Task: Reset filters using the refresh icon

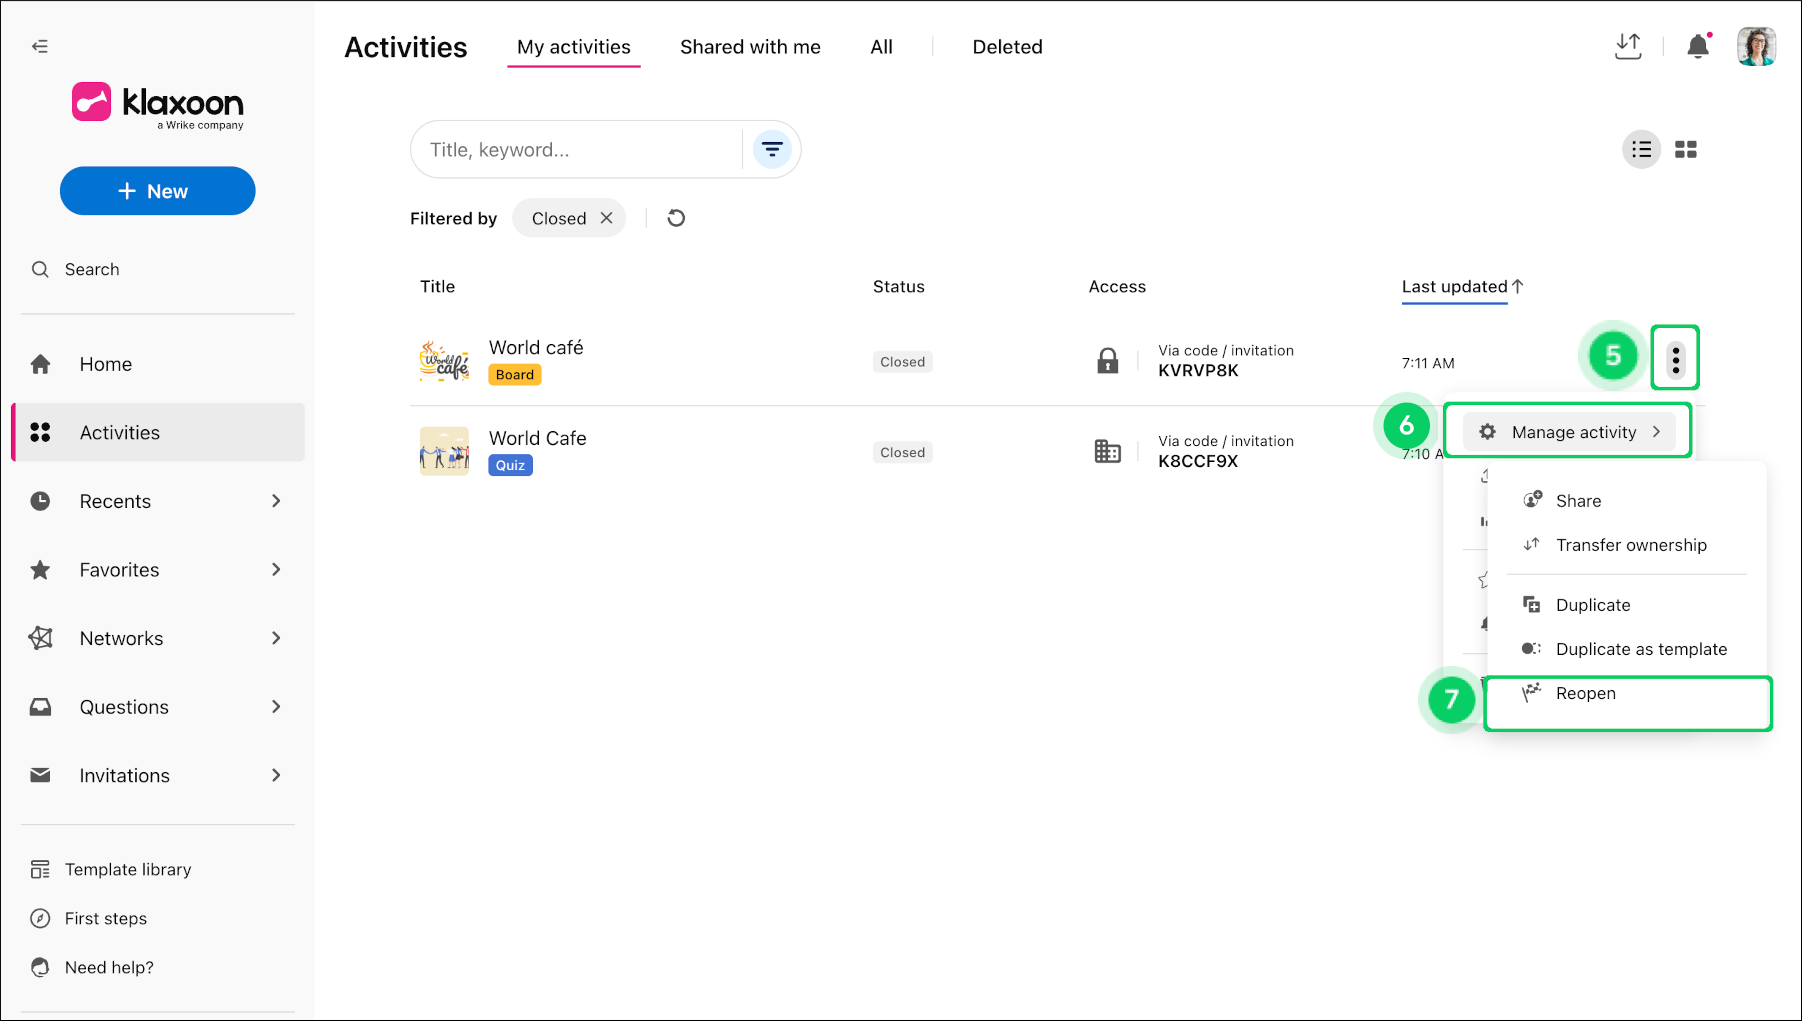Action: (x=676, y=217)
